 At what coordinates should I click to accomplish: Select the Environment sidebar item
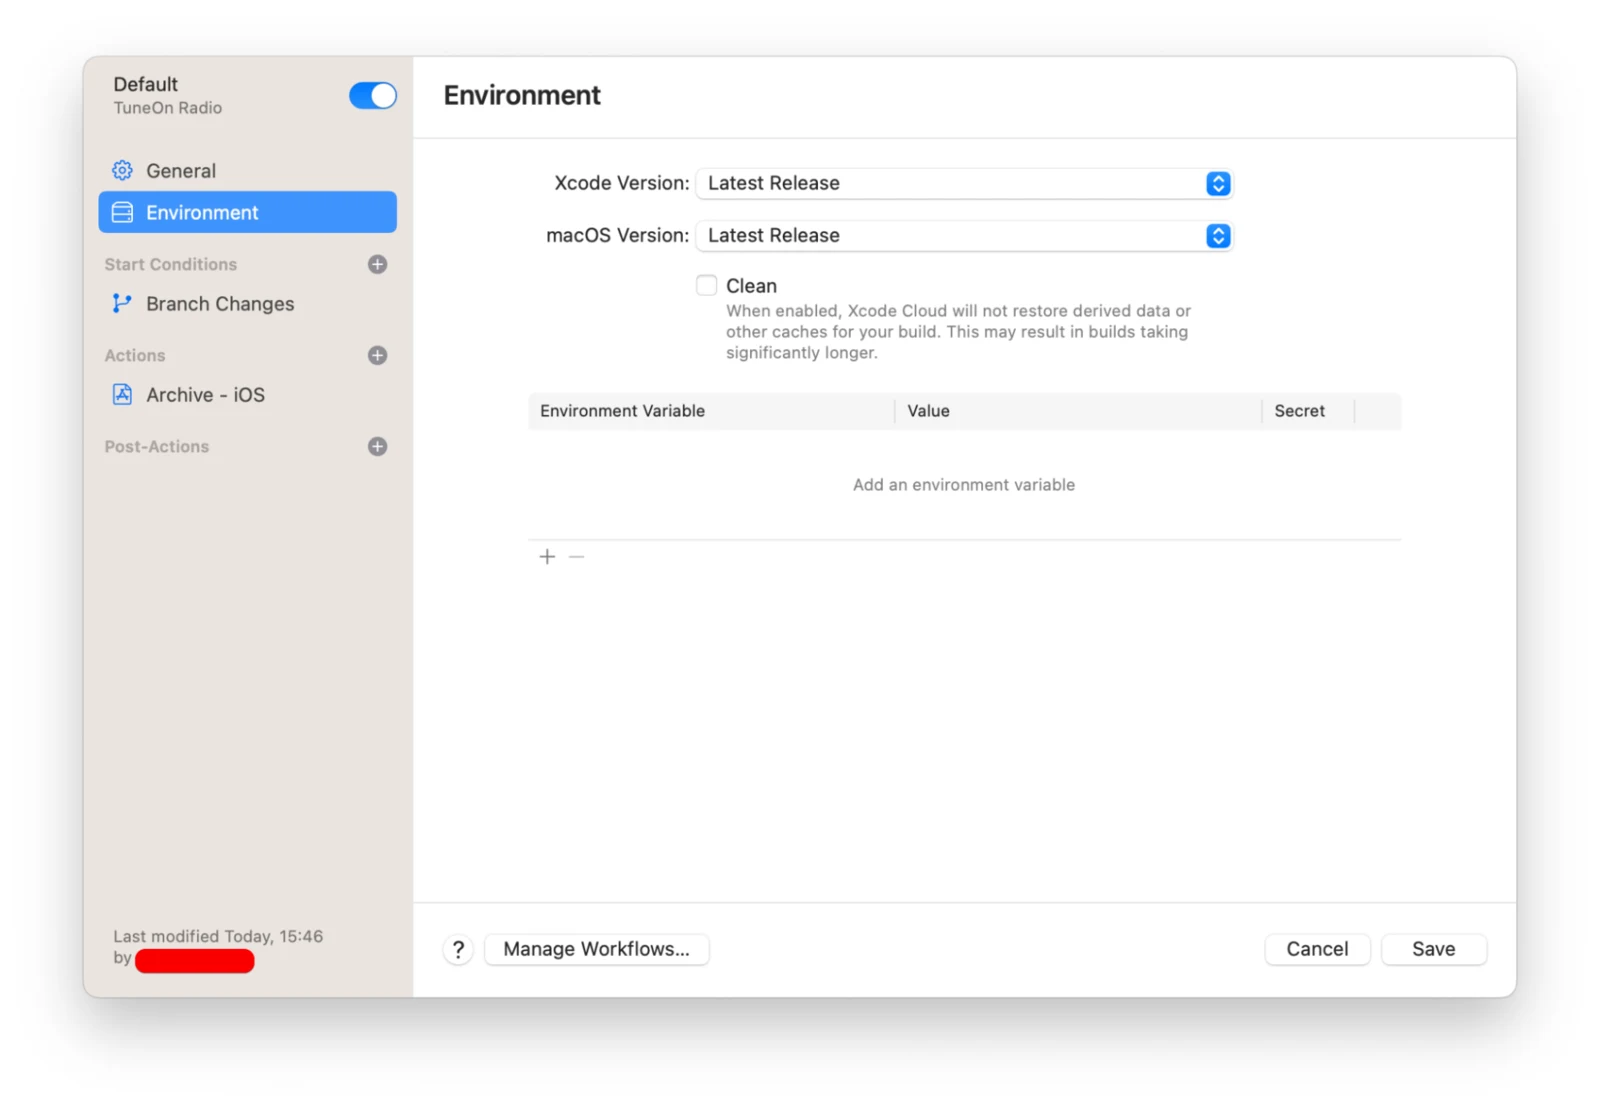(247, 212)
